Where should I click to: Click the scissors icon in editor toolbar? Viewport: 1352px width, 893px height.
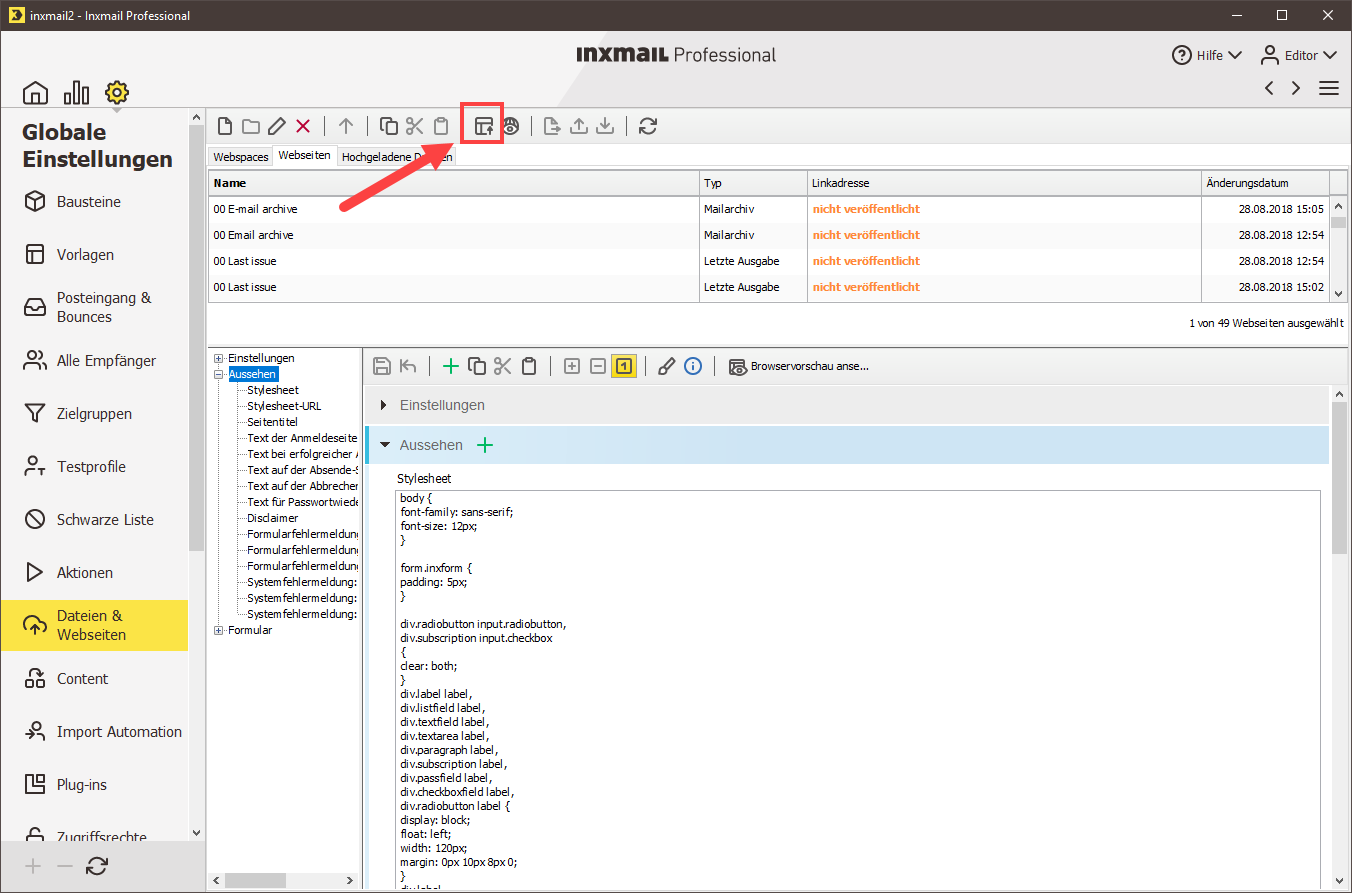coord(503,366)
